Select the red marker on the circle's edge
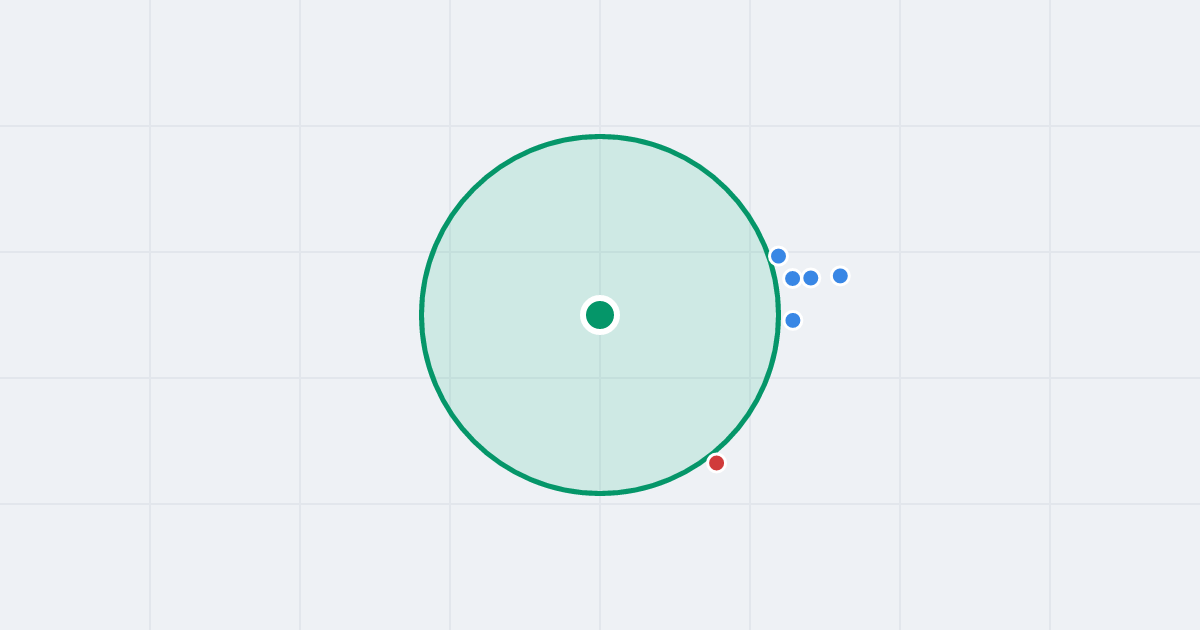The height and width of the screenshot is (630, 1200). 716,463
